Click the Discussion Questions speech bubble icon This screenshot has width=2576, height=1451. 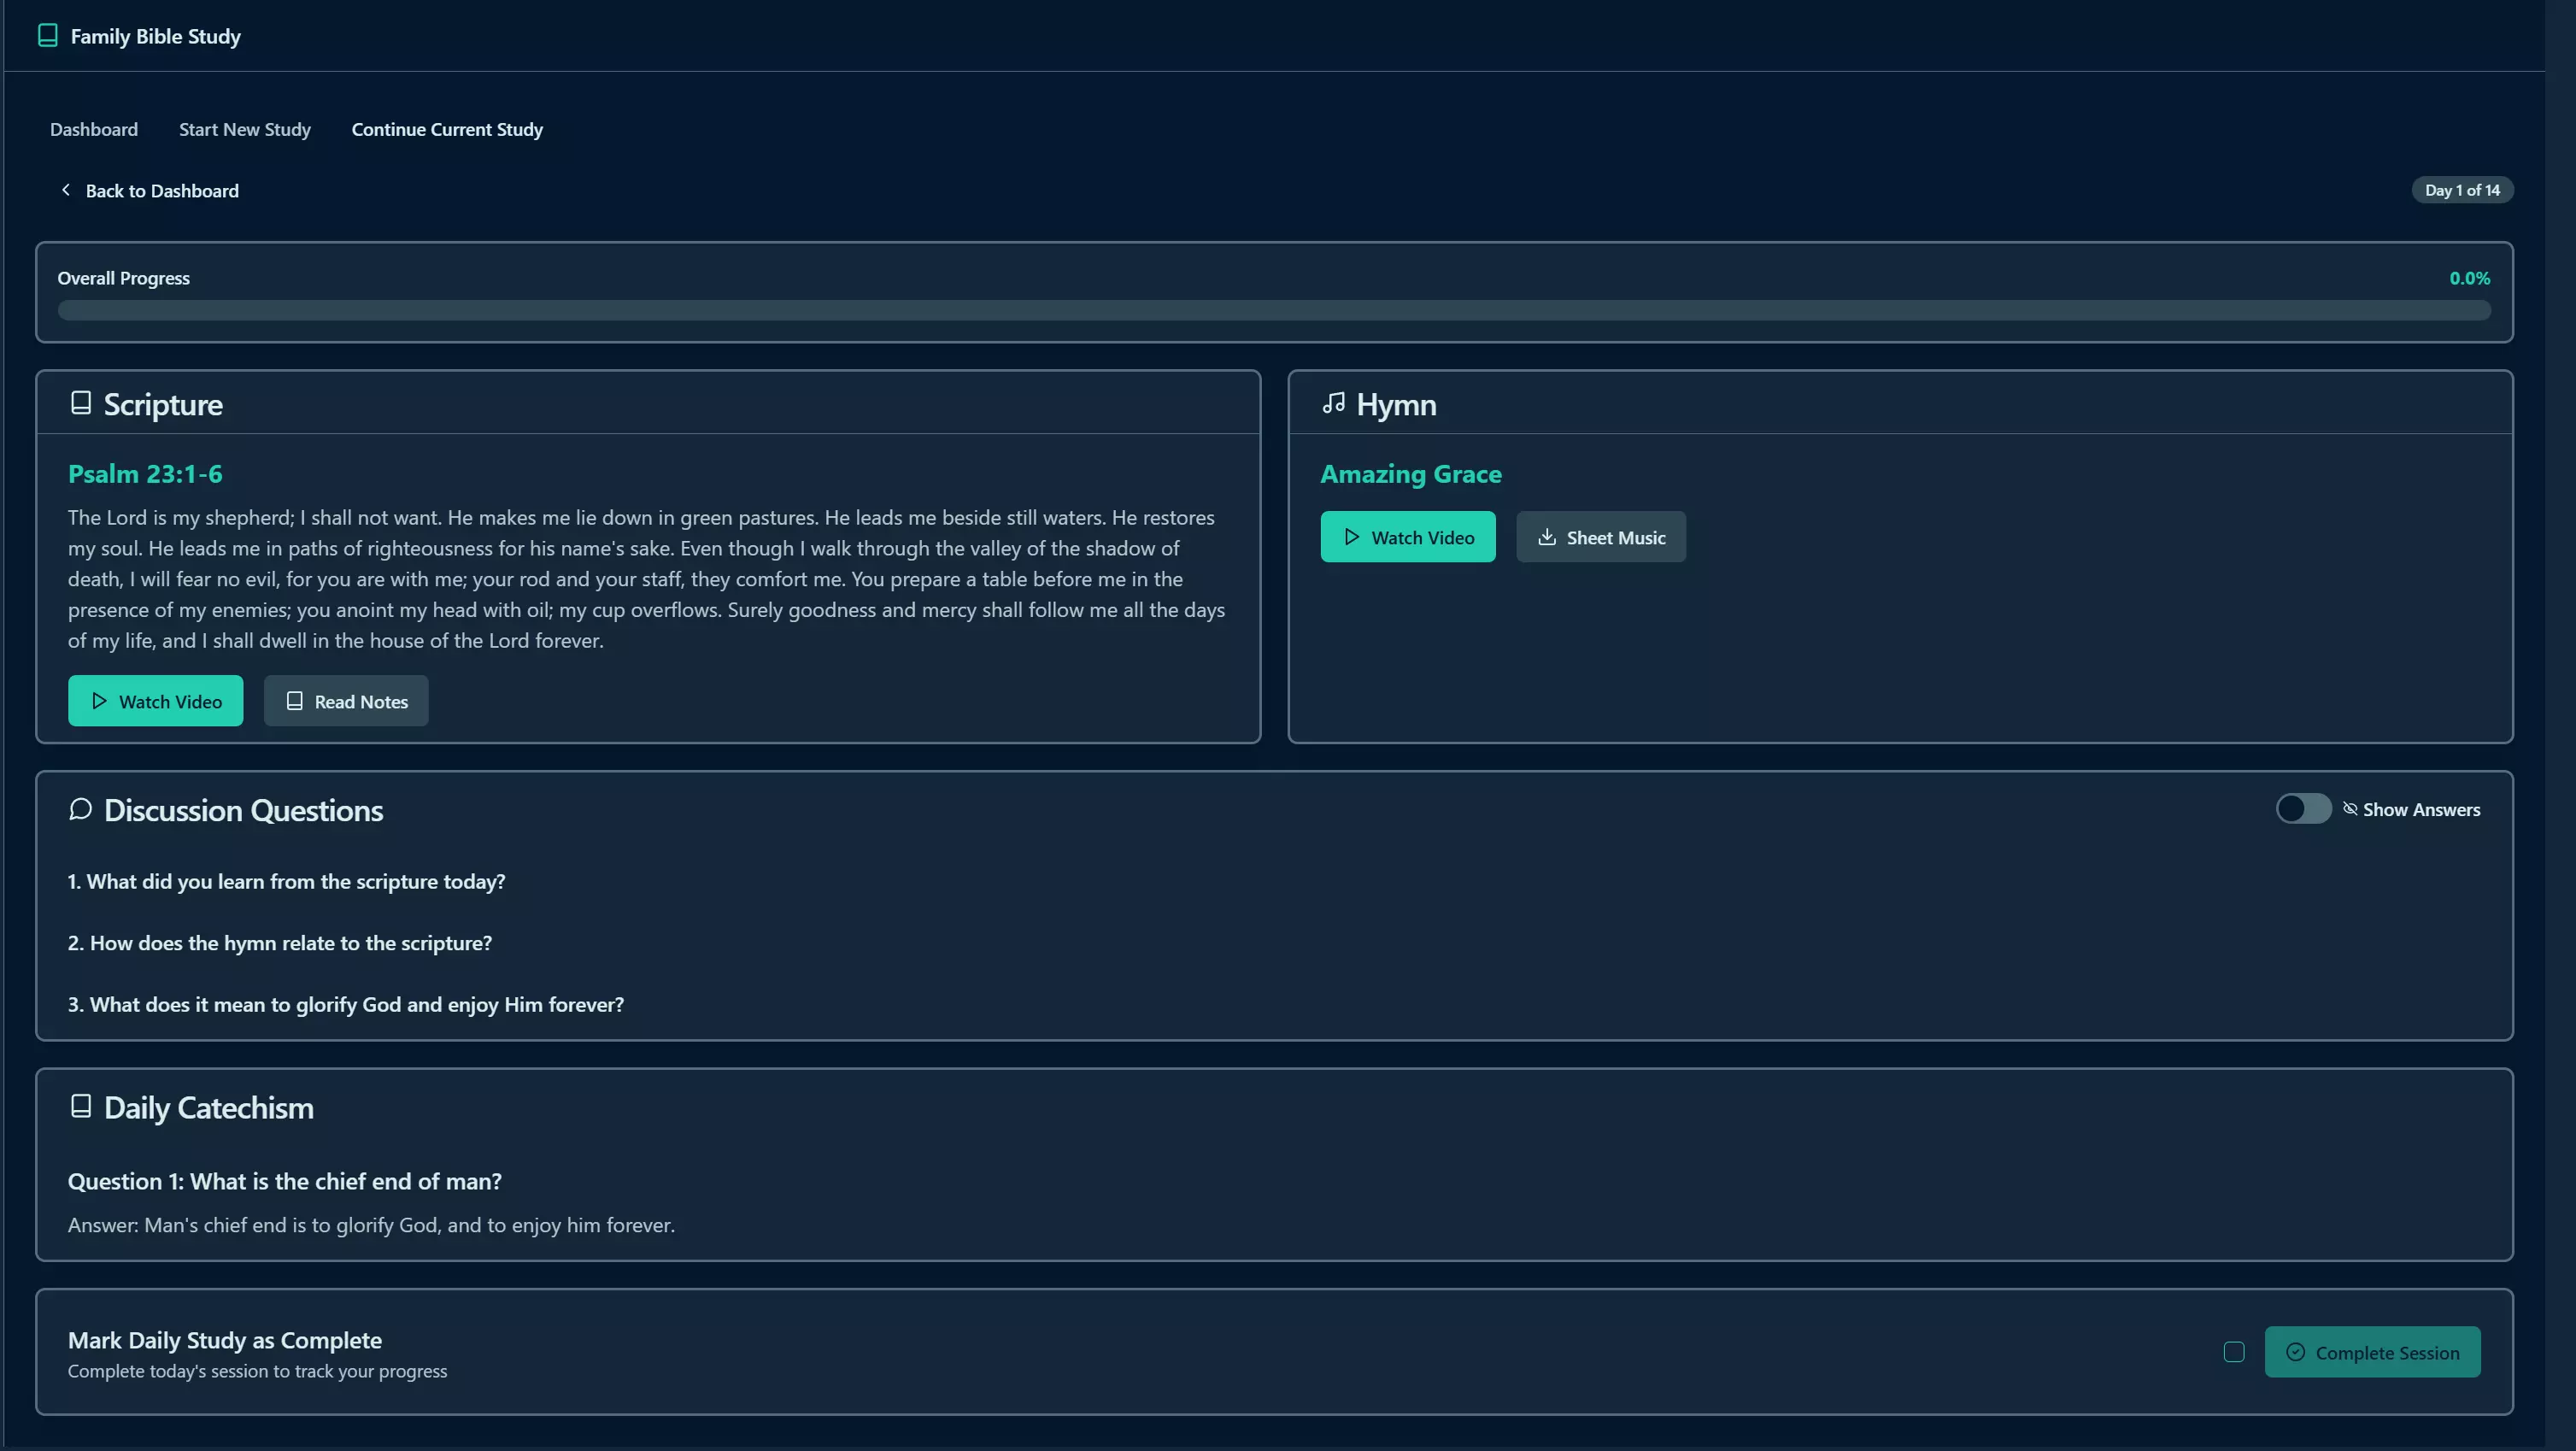pos(81,809)
